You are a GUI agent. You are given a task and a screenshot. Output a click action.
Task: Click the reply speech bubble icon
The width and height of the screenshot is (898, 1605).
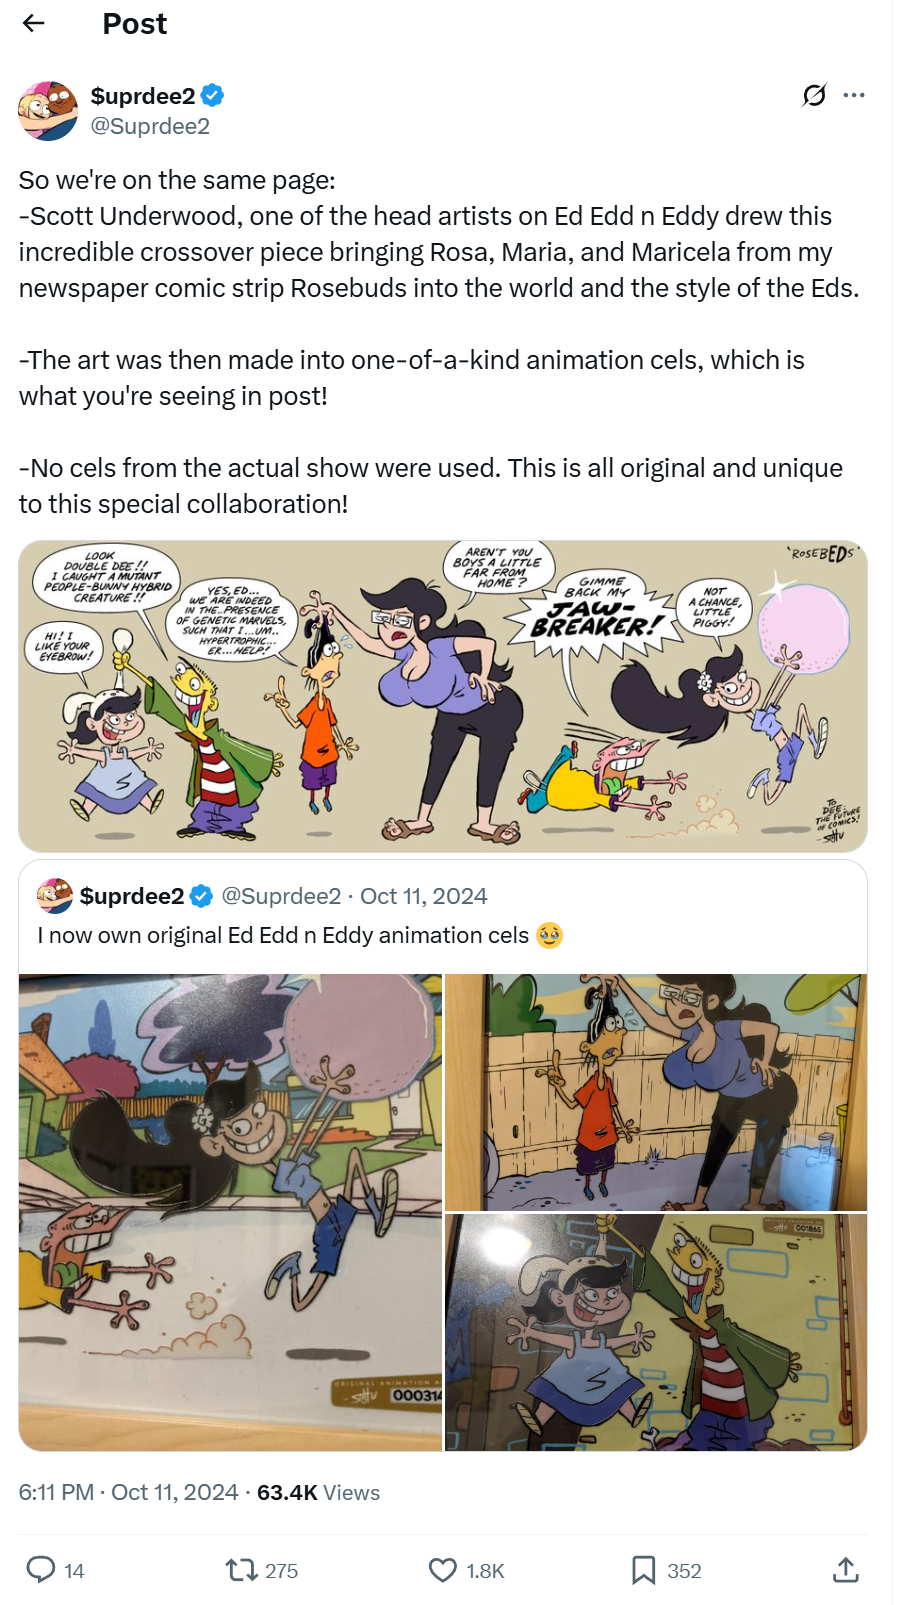click(41, 1569)
